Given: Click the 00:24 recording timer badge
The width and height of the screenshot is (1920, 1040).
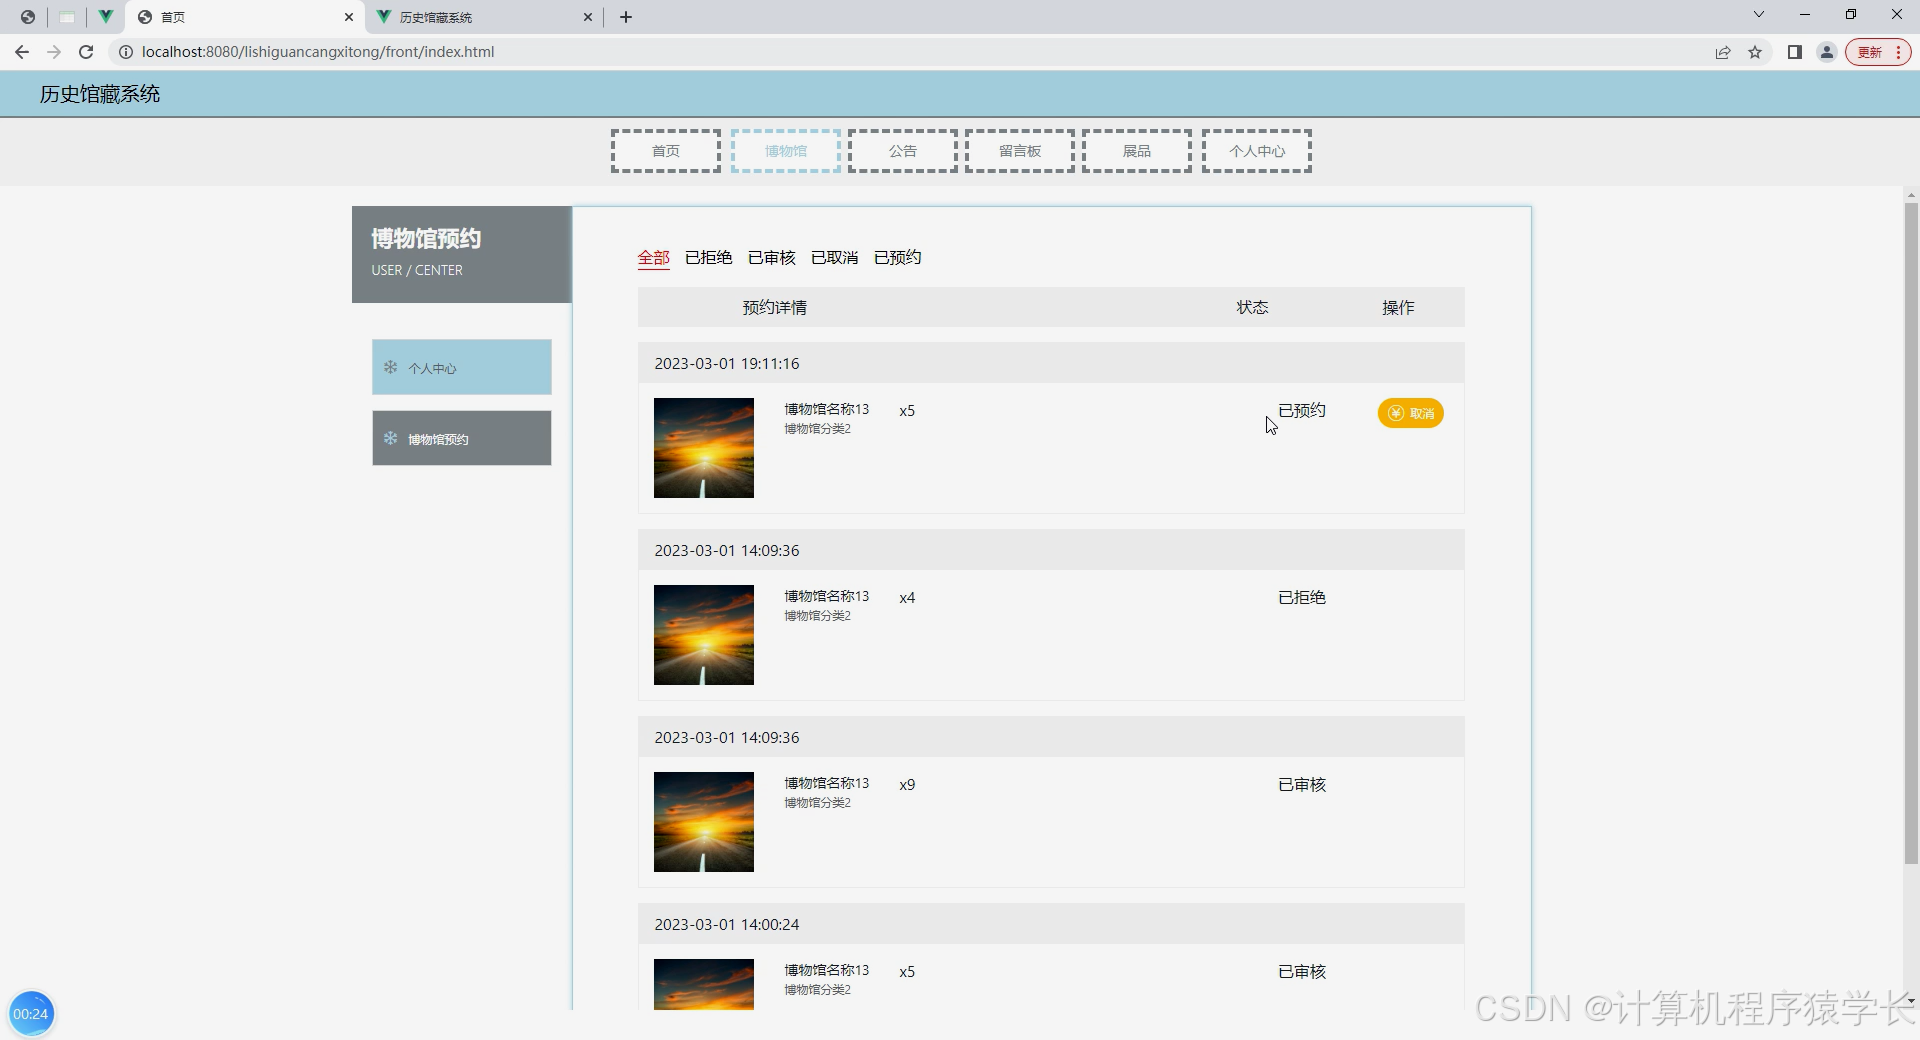Looking at the screenshot, I should point(31,1014).
